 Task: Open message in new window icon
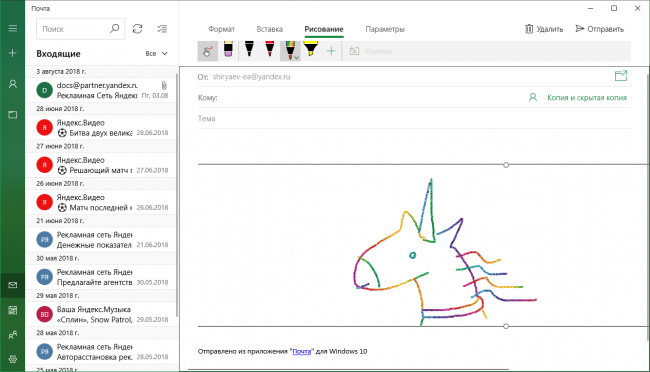click(621, 75)
